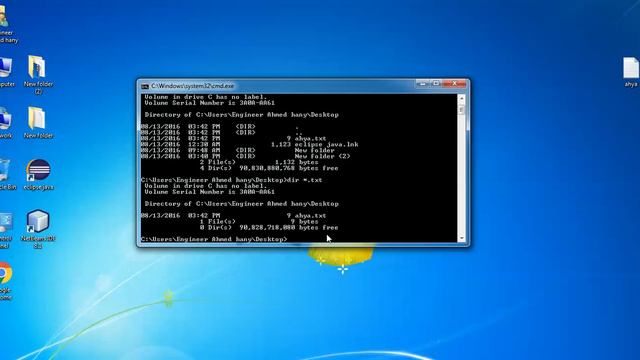Click the cmd.exe title bar text
This screenshot has height=360, width=640.
(x=192, y=86)
